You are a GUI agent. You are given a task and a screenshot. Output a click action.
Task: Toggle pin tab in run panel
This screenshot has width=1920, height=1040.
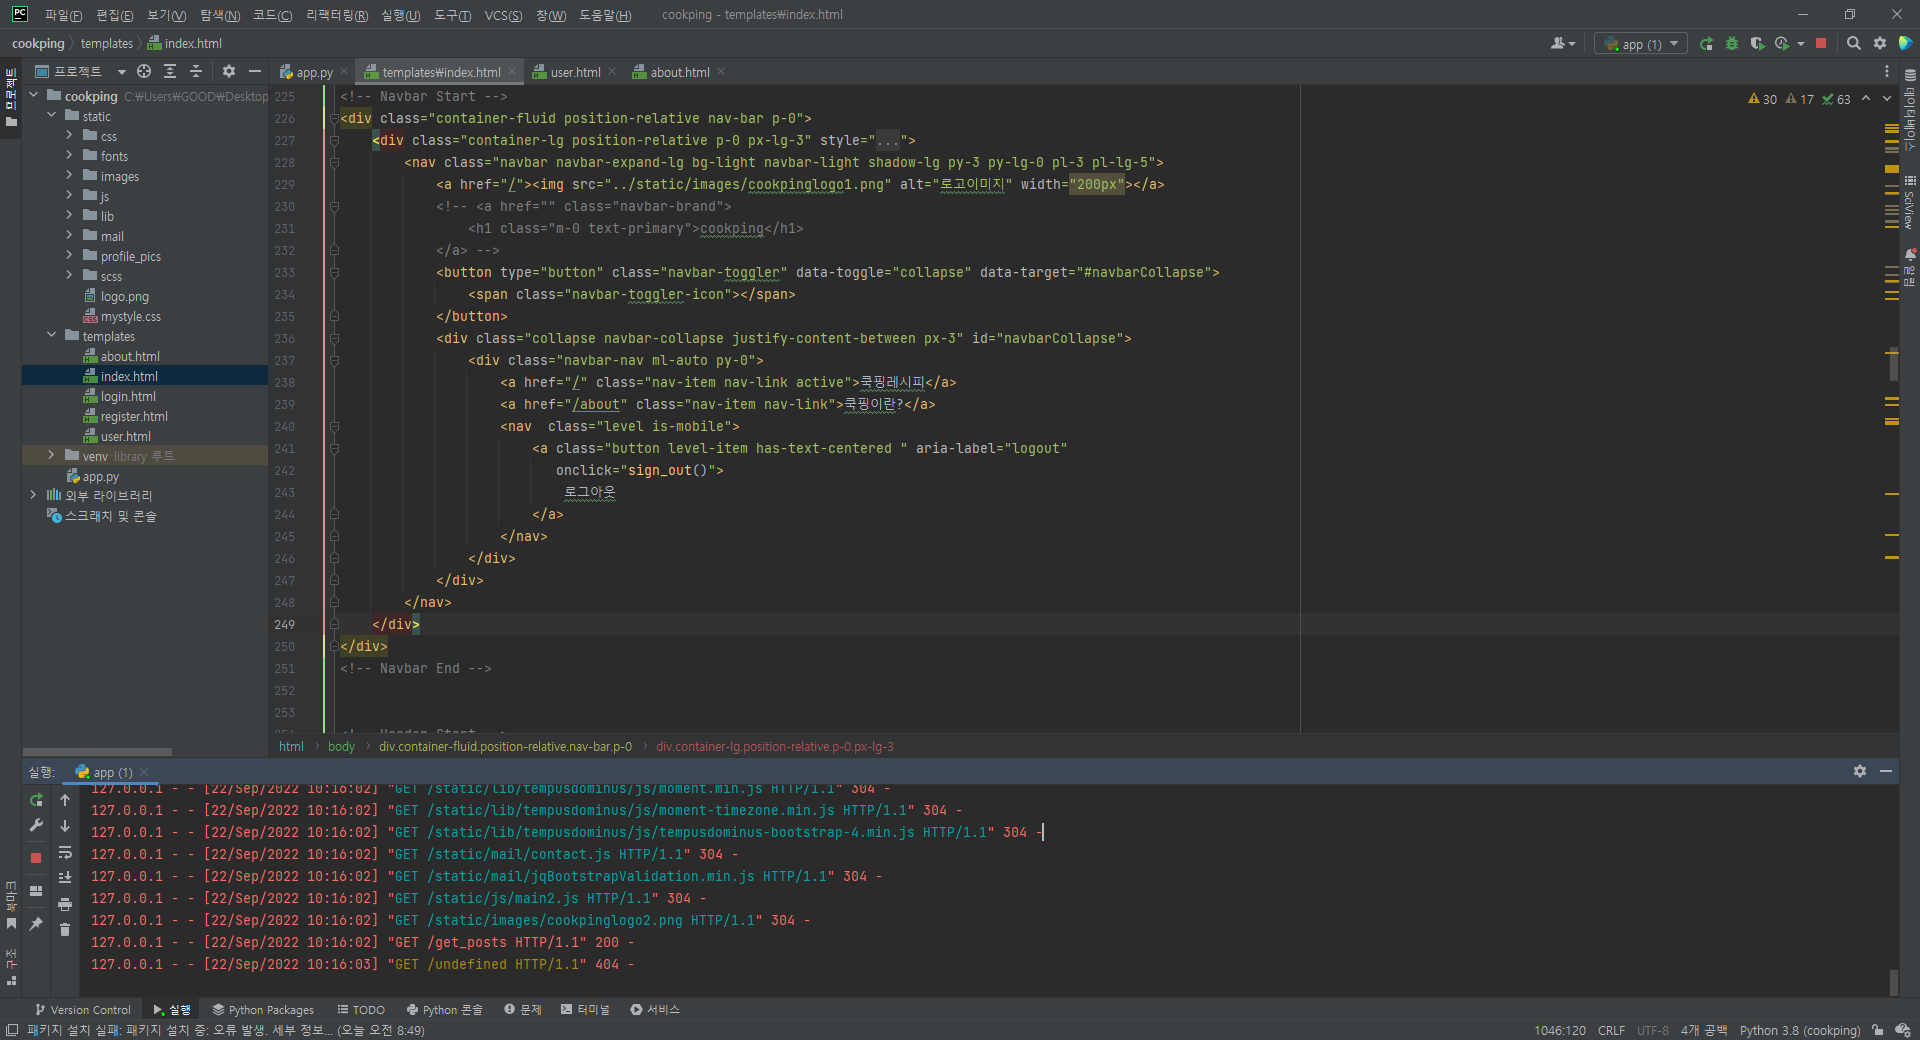[36, 924]
